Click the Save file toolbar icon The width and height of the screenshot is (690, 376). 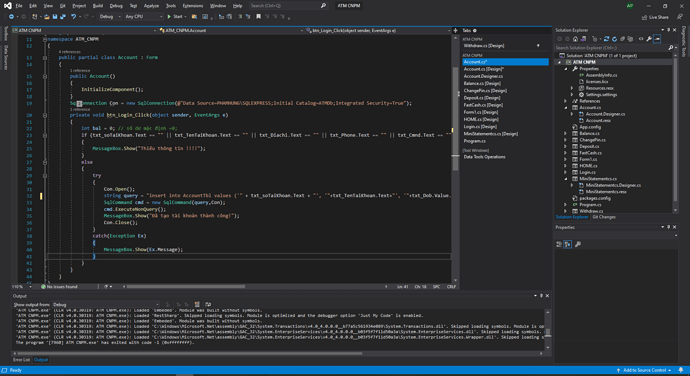55,16
